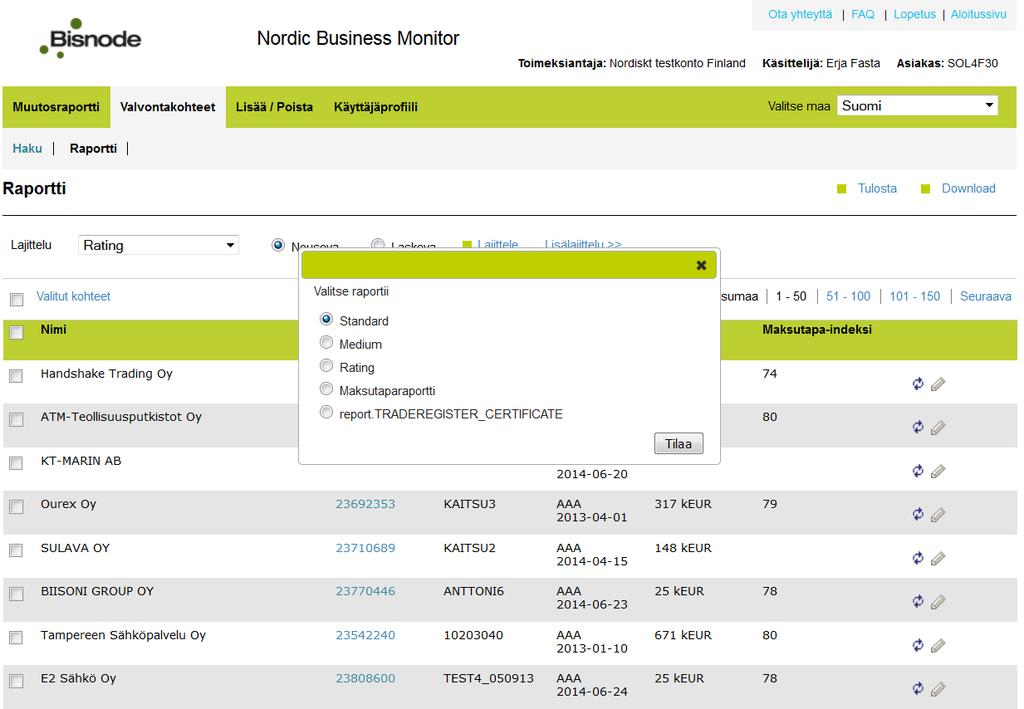Open company number 23808600 link
This screenshot has height=709, width=1024.
click(x=365, y=678)
